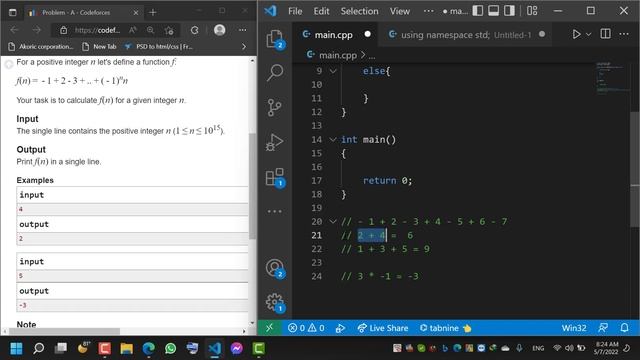Open Akoric corporation bookmark

[x=41, y=47]
